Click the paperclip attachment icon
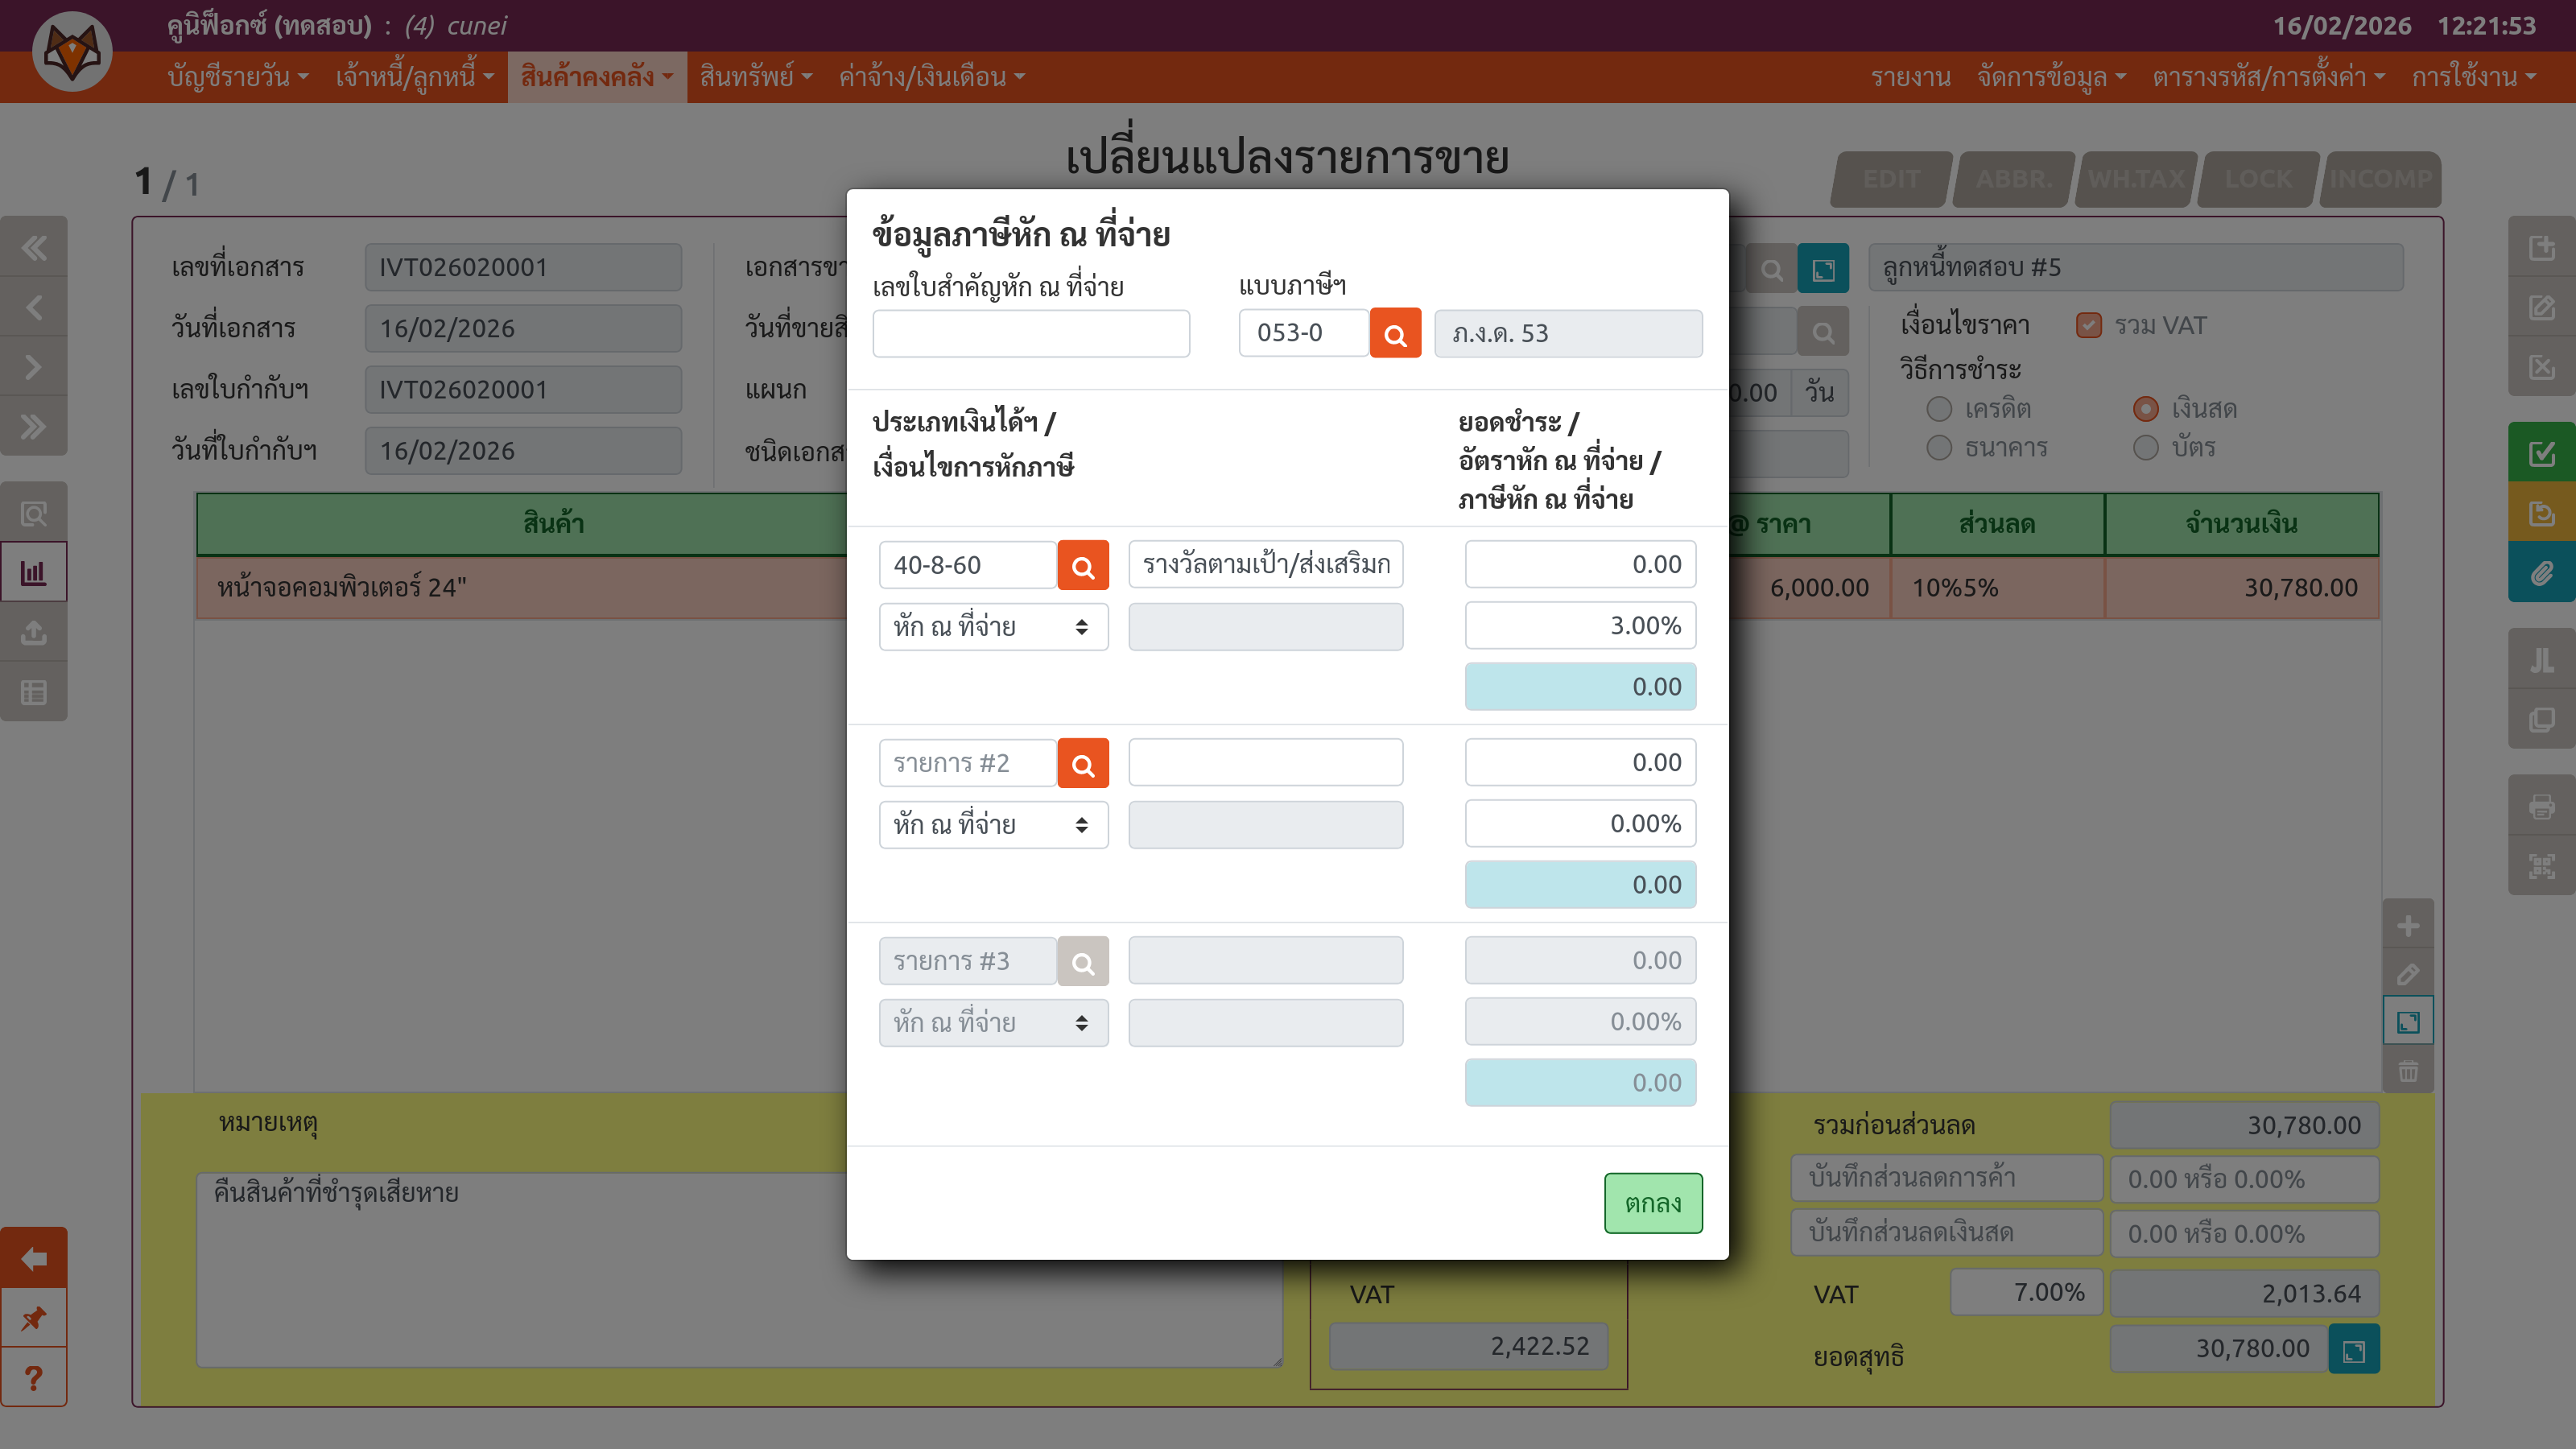Viewport: 2576px width, 1449px height. pyautogui.click(x=2541, y=573)
